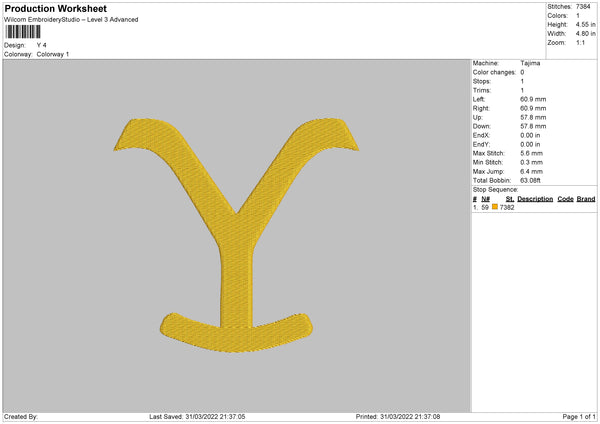Click the EndY value 0.00 in

pyautogui.click(x=530, y=145)
